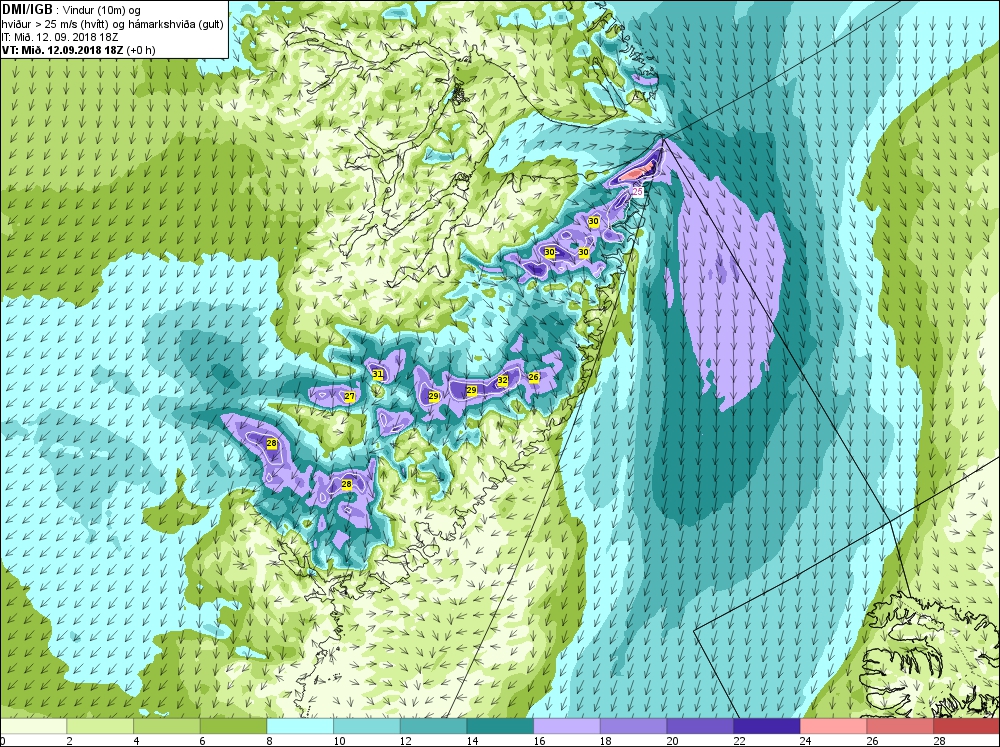This screenshot has width=1000, height=747.
Task: Click the legend scale value '8'
Action: tap(269, 741)
